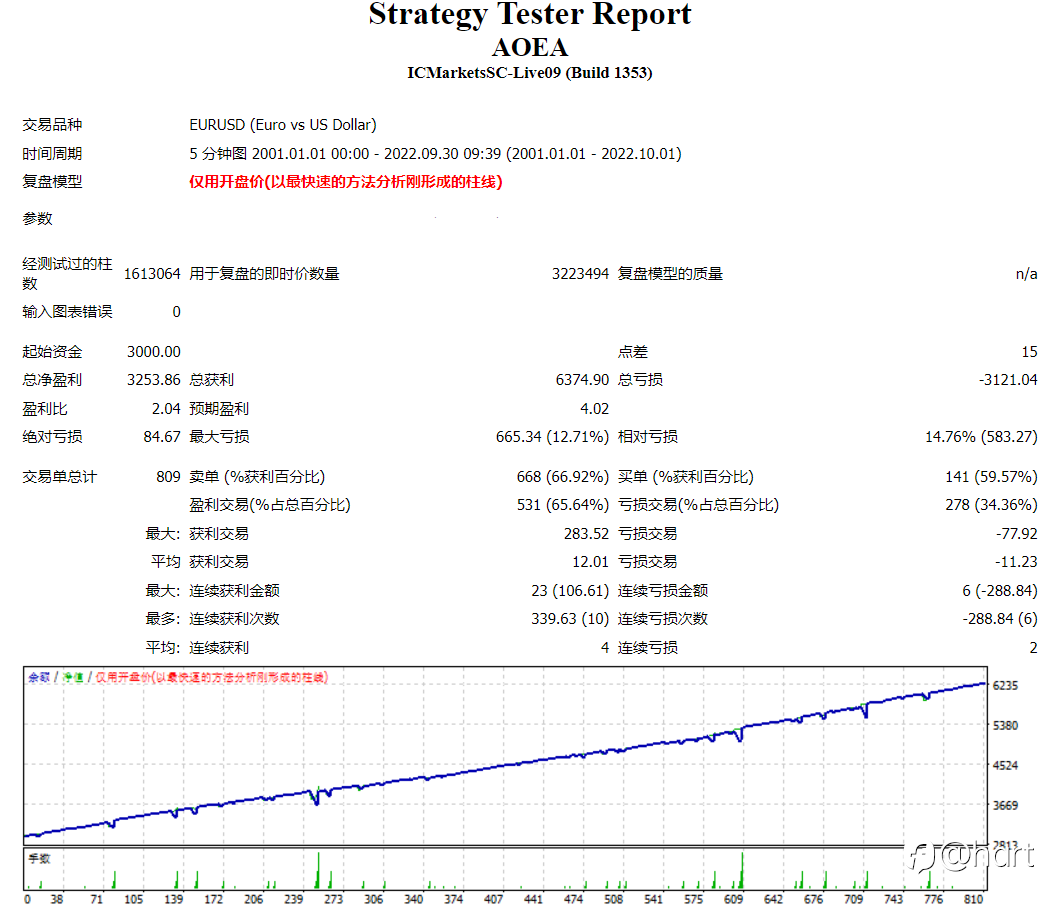This screenshot has width=1045, height=906.
Task: Click the x-axis tick label 810
Action: pyautogui.click(x=973, y=899)
